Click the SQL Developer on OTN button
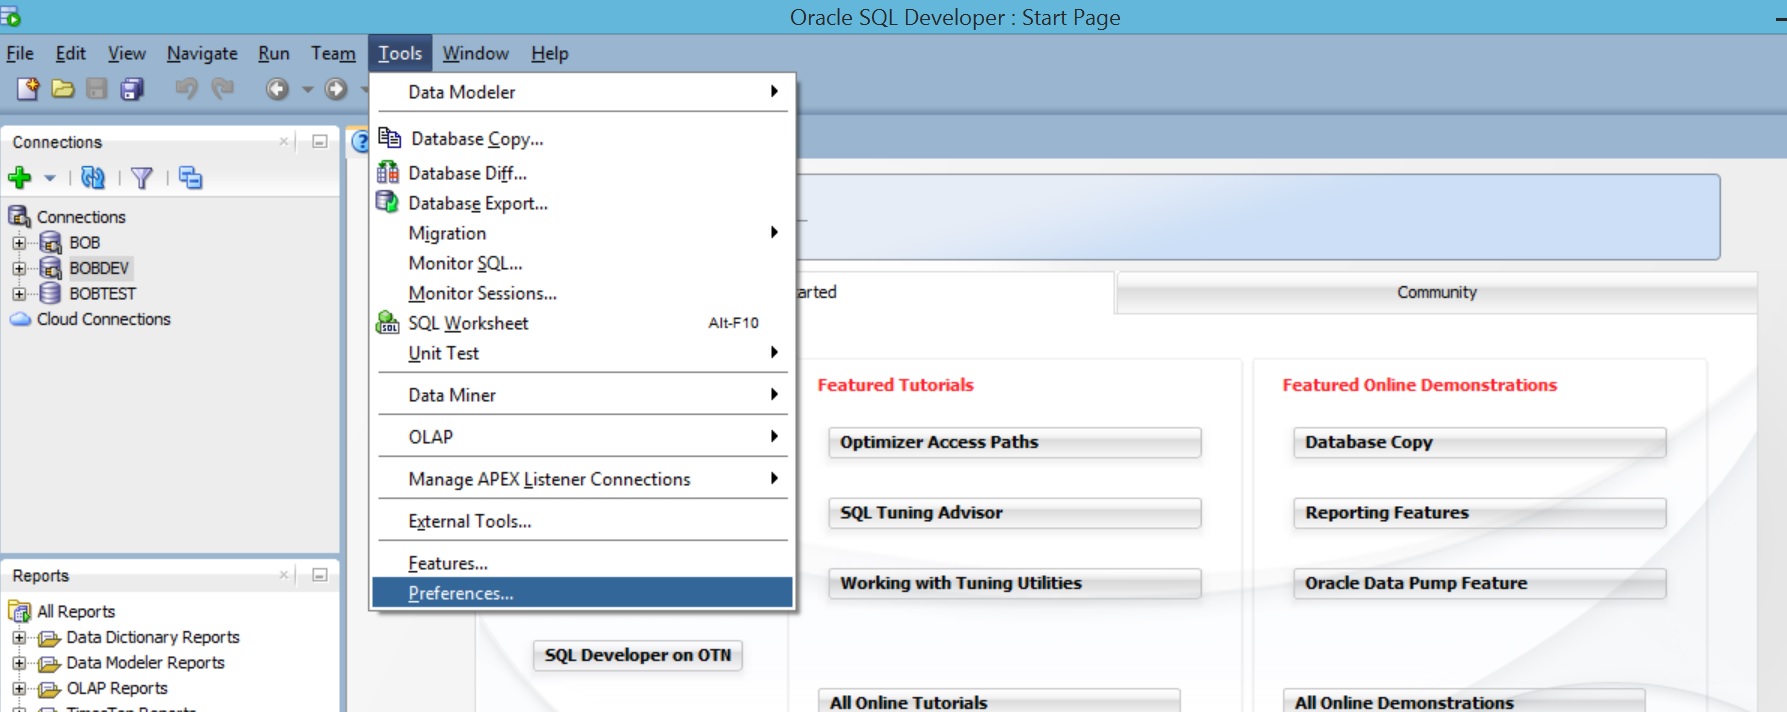Image resolution: width=1787 pixels, height=712 pixels. click(x=638, y=655)
